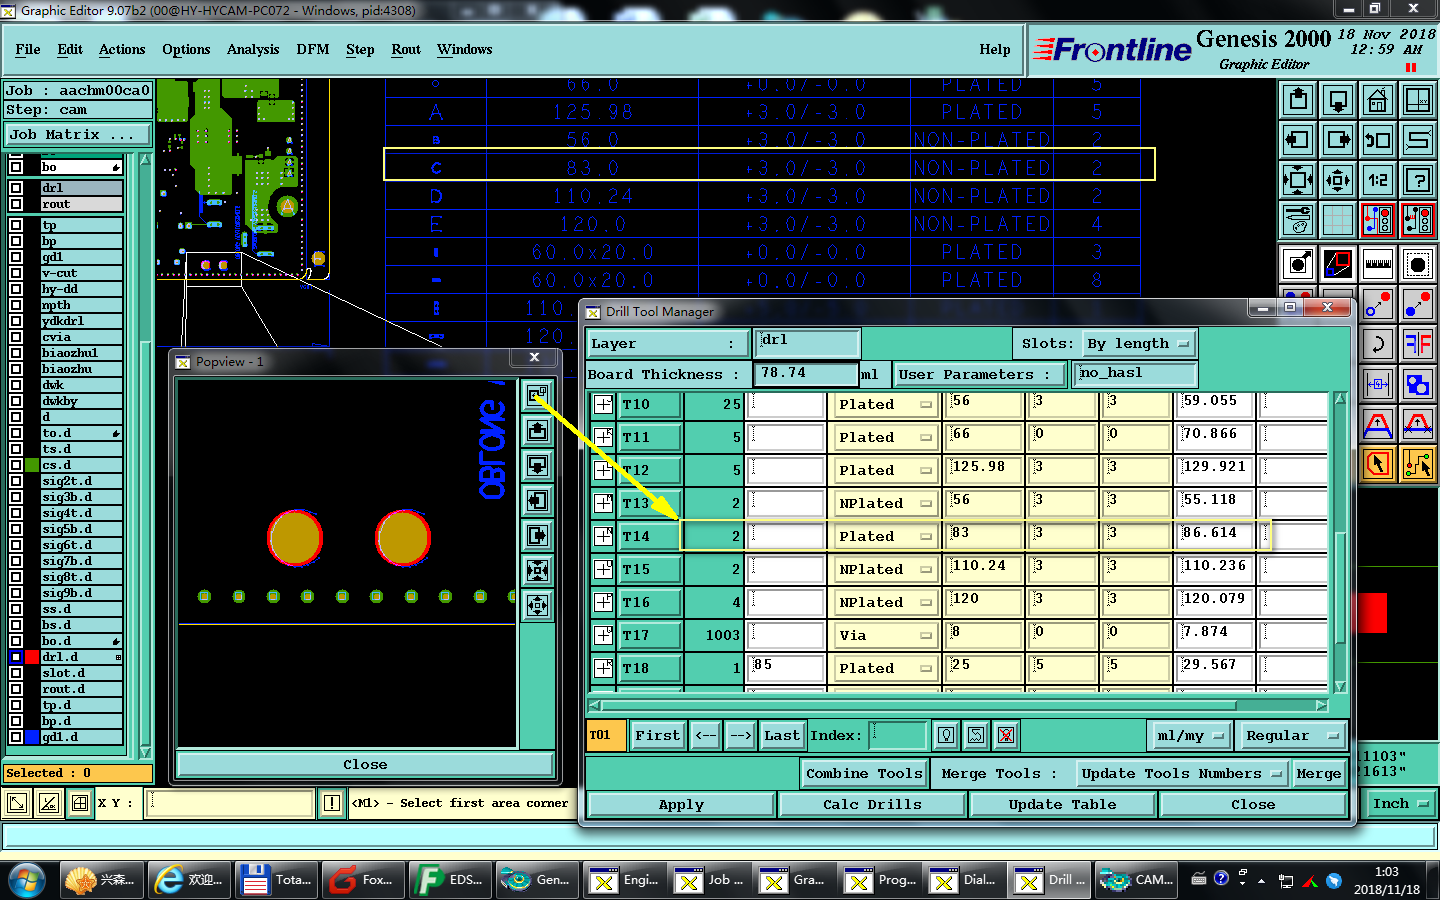Toggle visibility checkbox for cs.d layer

coord(16,465)
